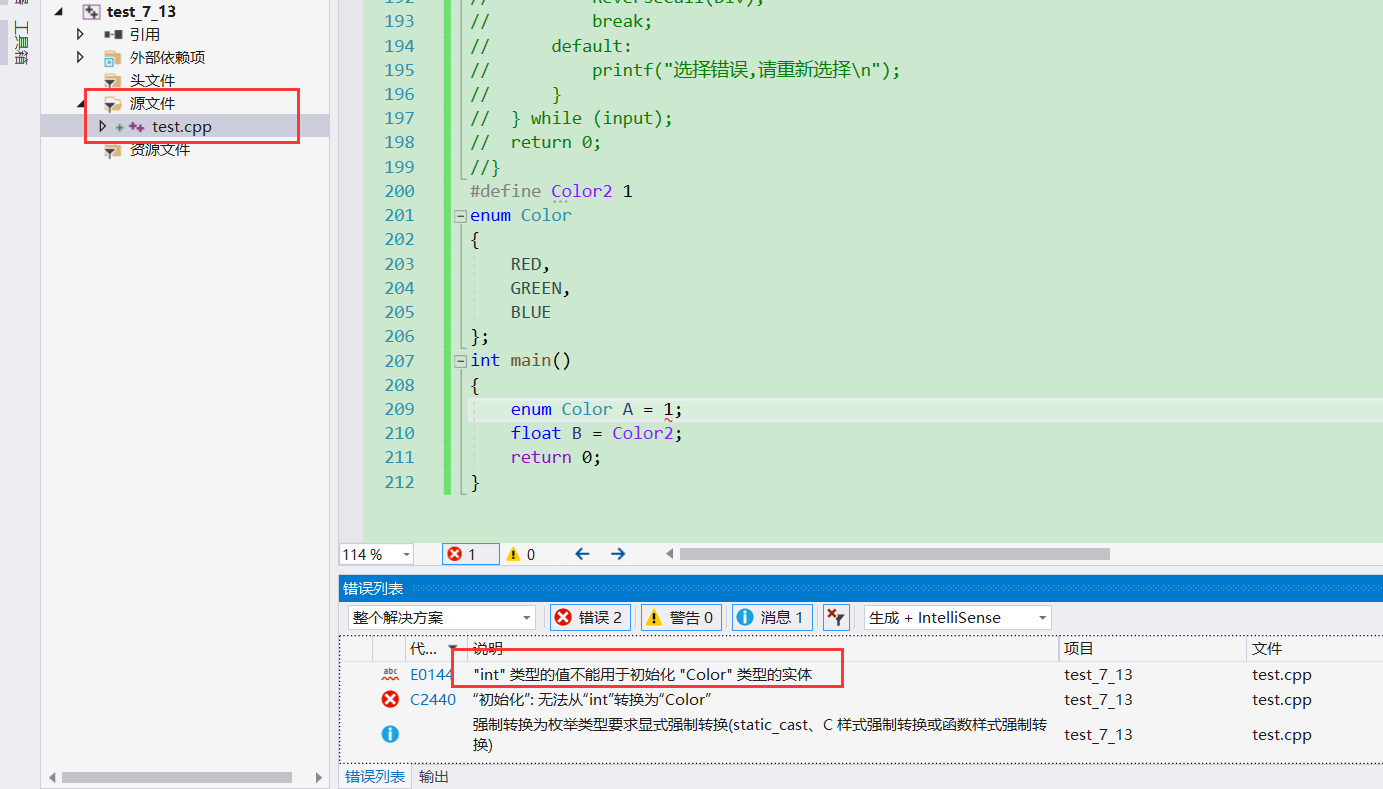Collapse the test_7_13 project node
Screen dimensions: 1383x789
coord(59,12)
